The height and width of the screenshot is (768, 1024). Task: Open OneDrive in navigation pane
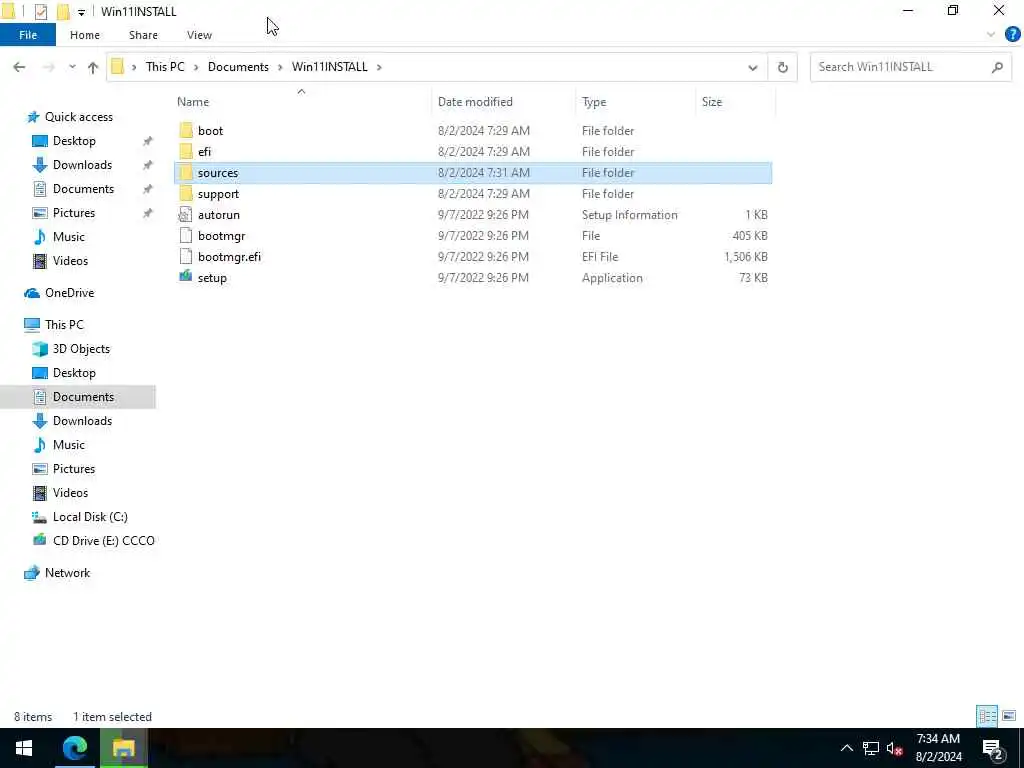pos(69,293)
